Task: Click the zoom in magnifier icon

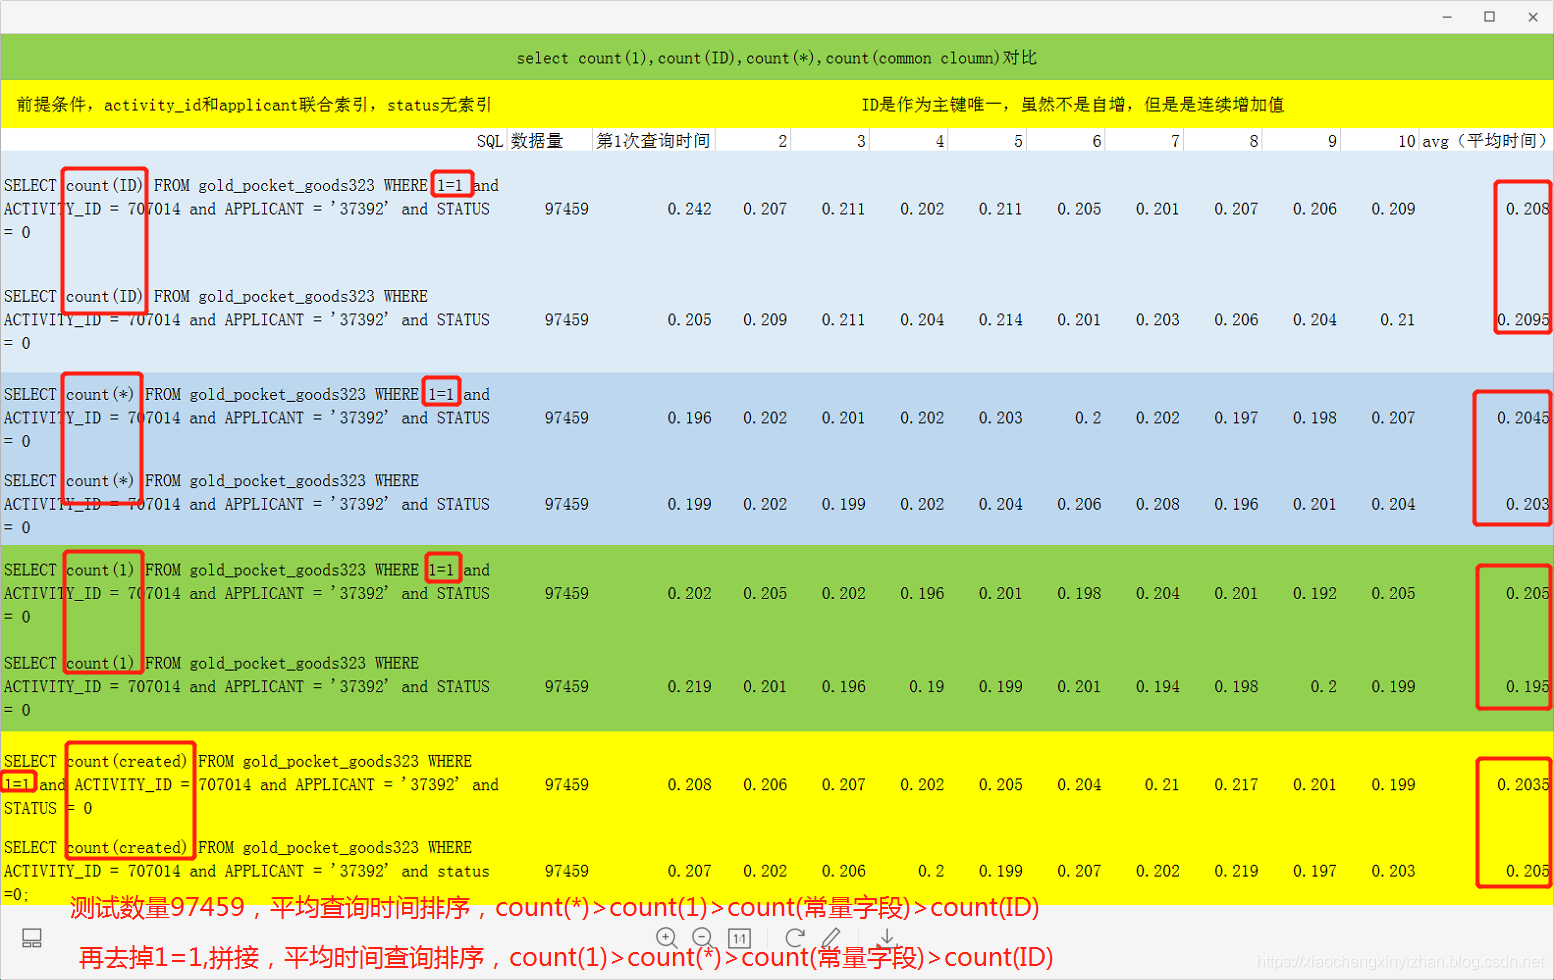Action: coord(667,938)
